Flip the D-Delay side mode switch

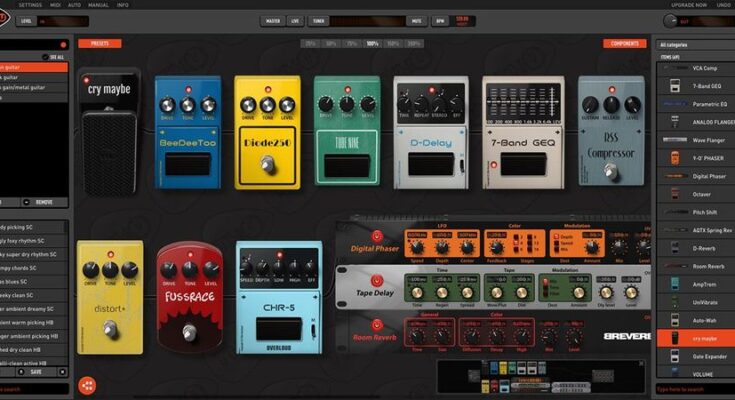coord(462,165)
